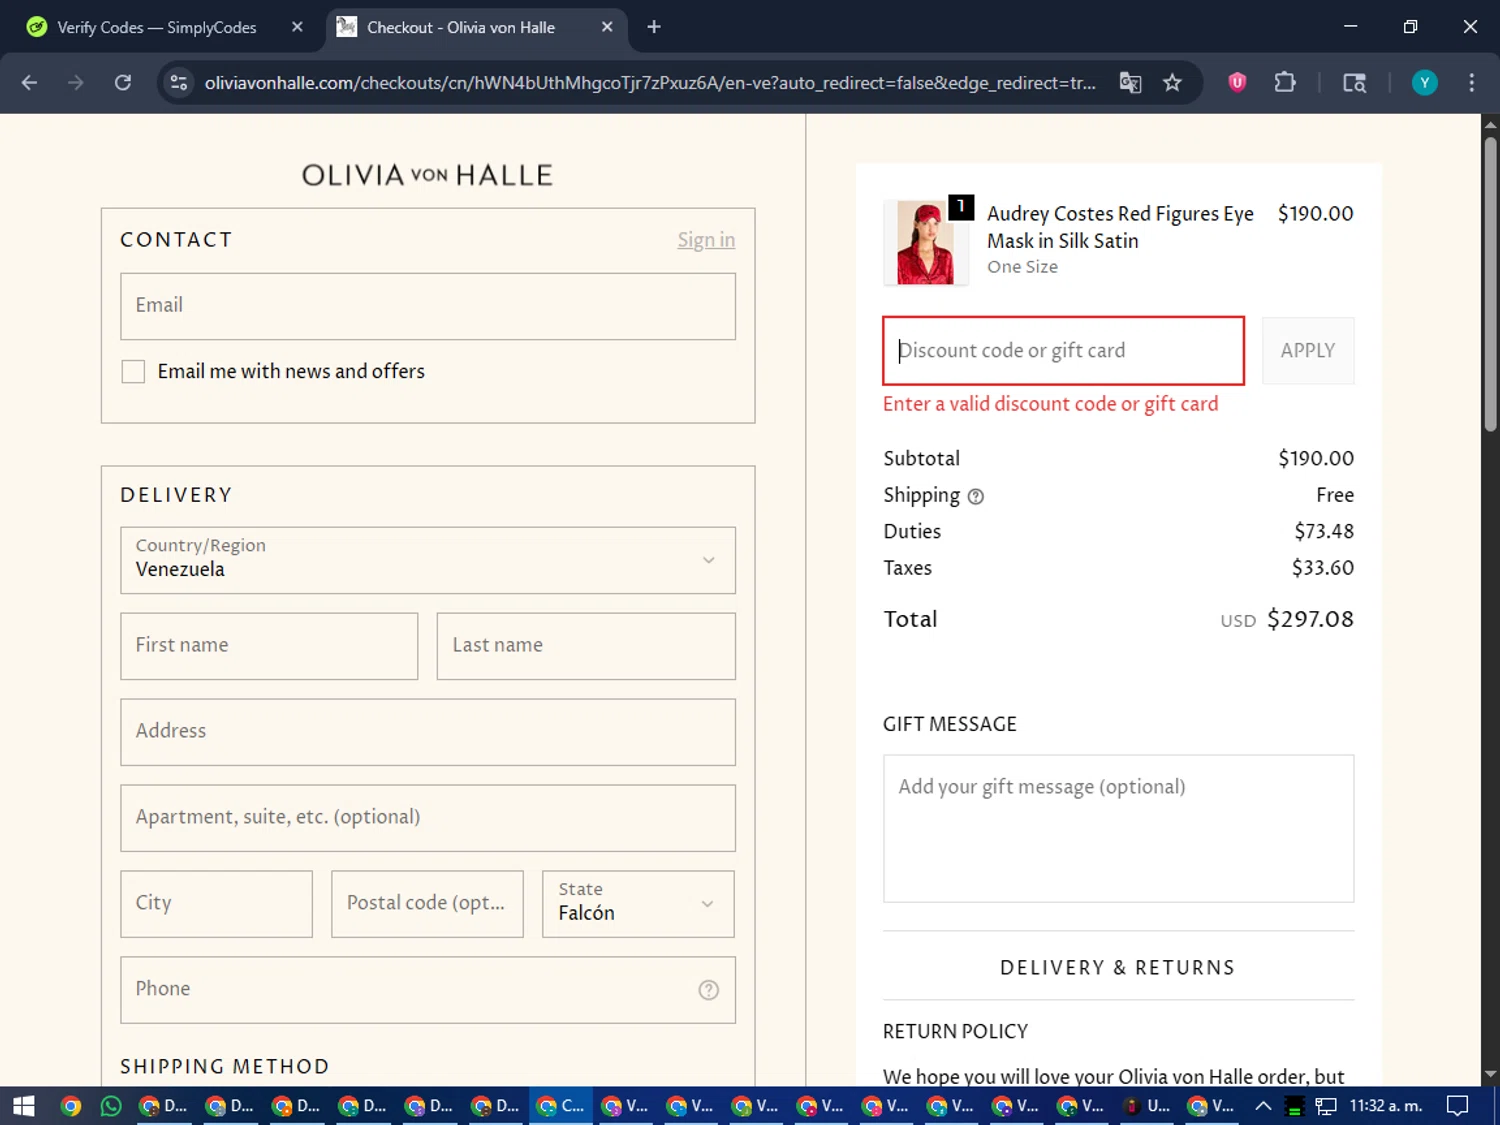Click the Phone input field
This screenshot has height=1125, width=1500.
coord(428,990)
